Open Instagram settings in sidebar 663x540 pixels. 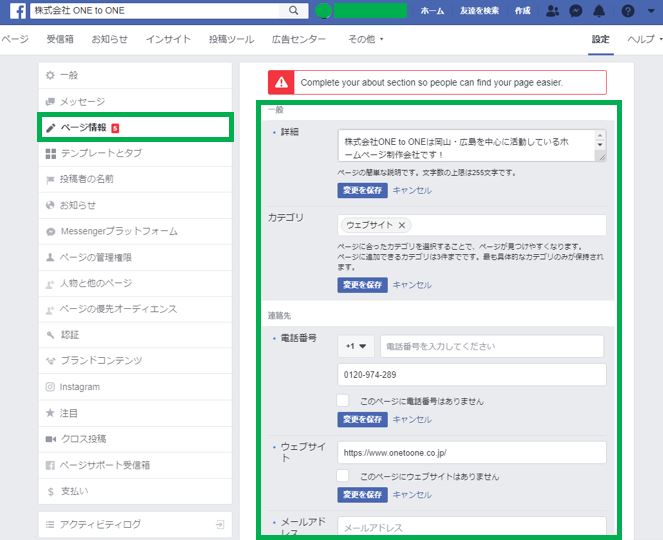tap(80, 387)
